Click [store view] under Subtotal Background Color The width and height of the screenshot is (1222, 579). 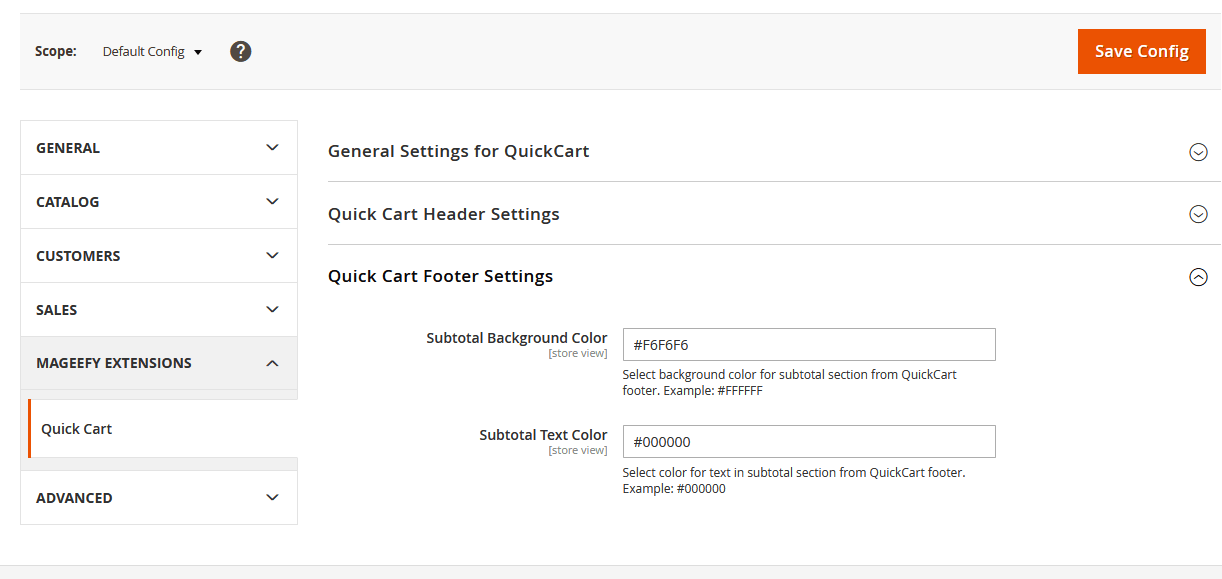(578, 353)
